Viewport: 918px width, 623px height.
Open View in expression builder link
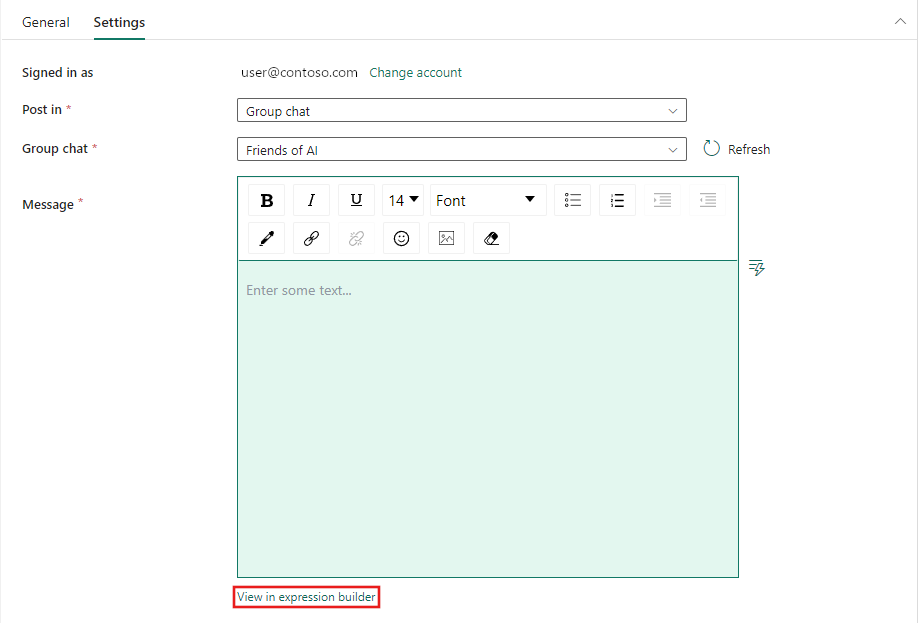pyautogui.click(x=306, y=597)
